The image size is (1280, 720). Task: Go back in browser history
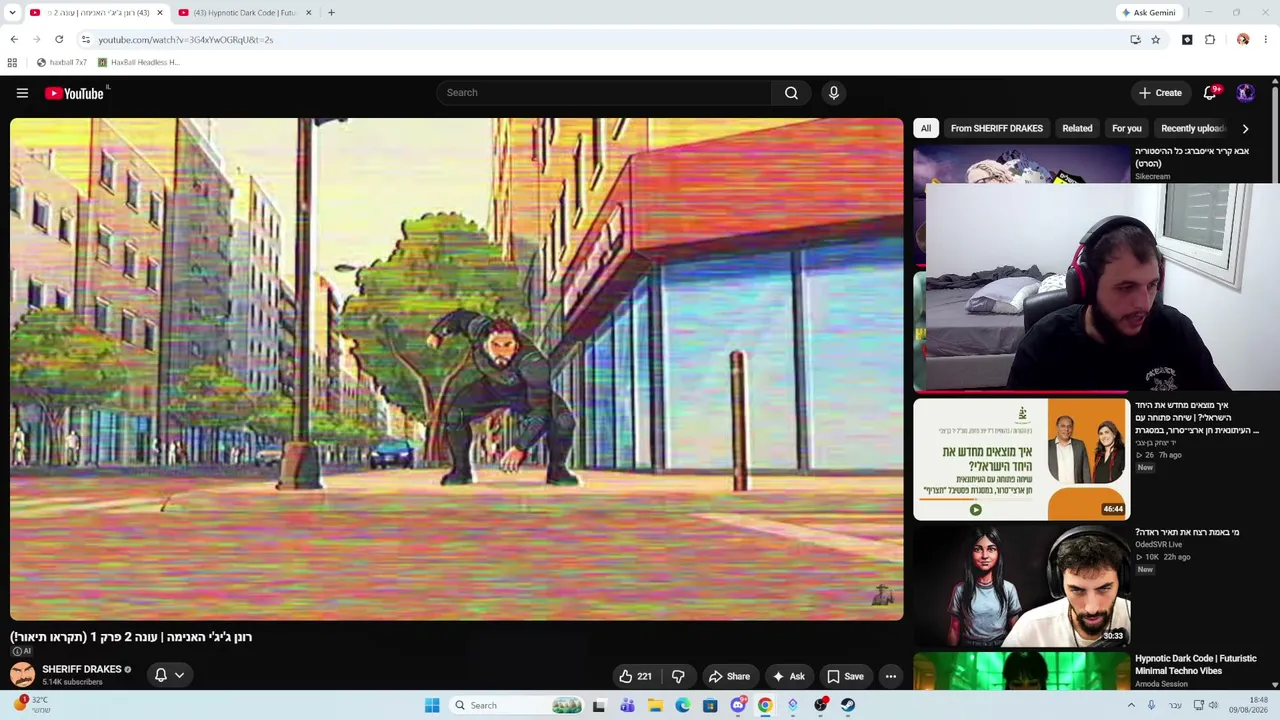click(14, 40)
